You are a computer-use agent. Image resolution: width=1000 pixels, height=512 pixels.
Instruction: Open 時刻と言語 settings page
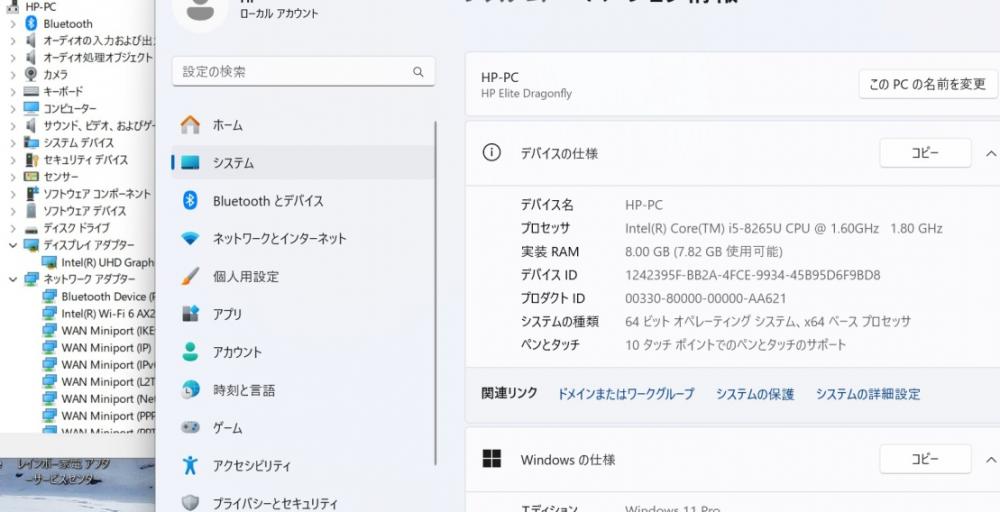pyautogui.click(x=304, y=390)
